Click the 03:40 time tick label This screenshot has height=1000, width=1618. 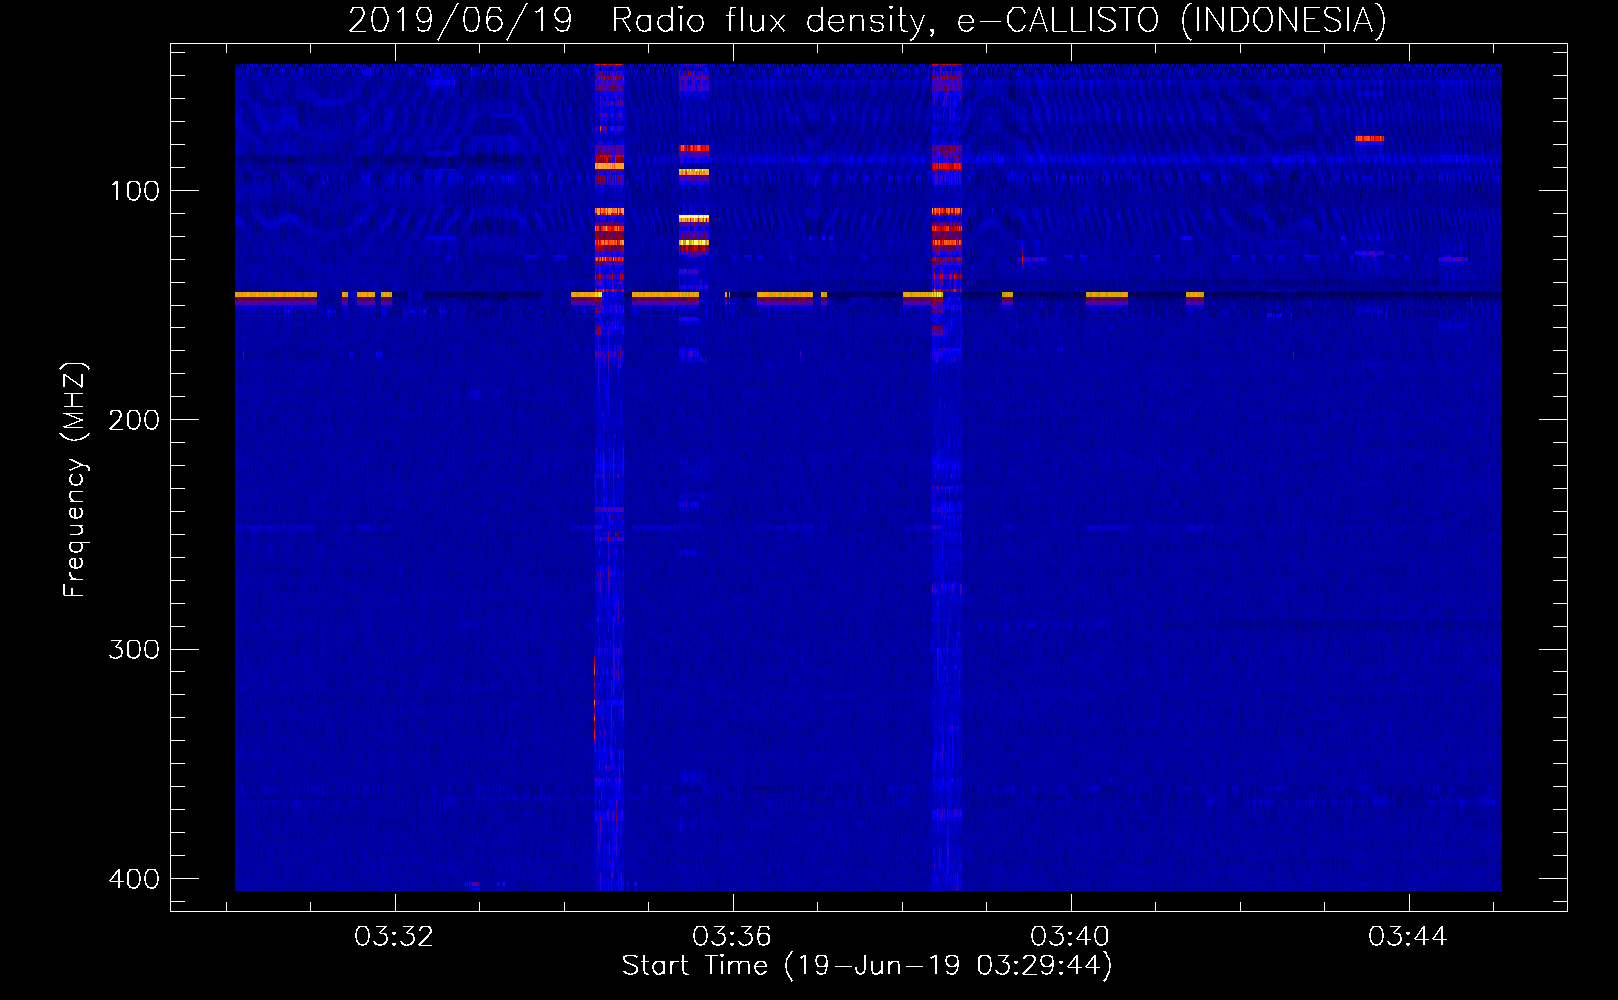(1070, 937)
